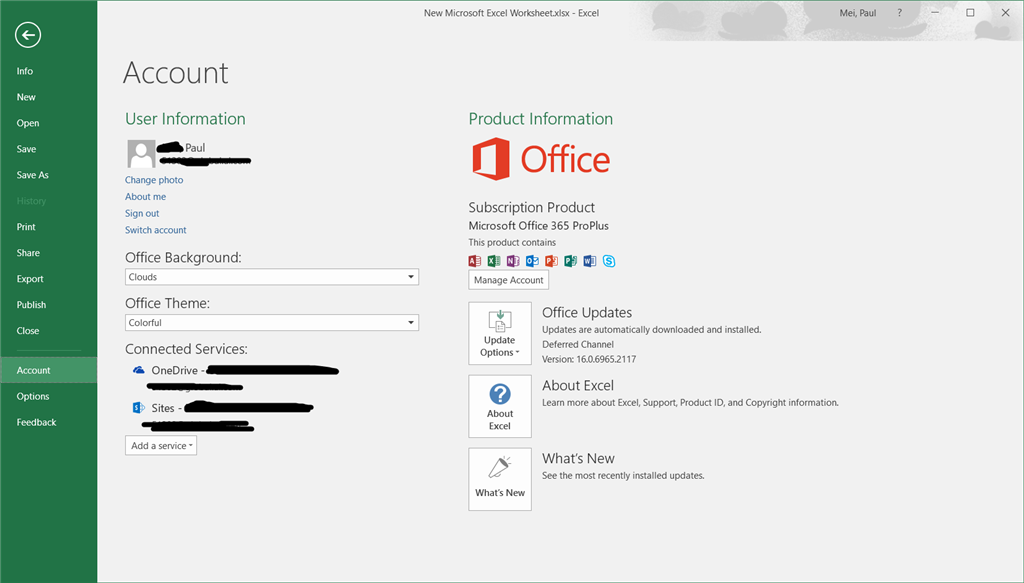Open Update Options button
The height and width of the screenshot is (583, 1024).
pos(500,333)
